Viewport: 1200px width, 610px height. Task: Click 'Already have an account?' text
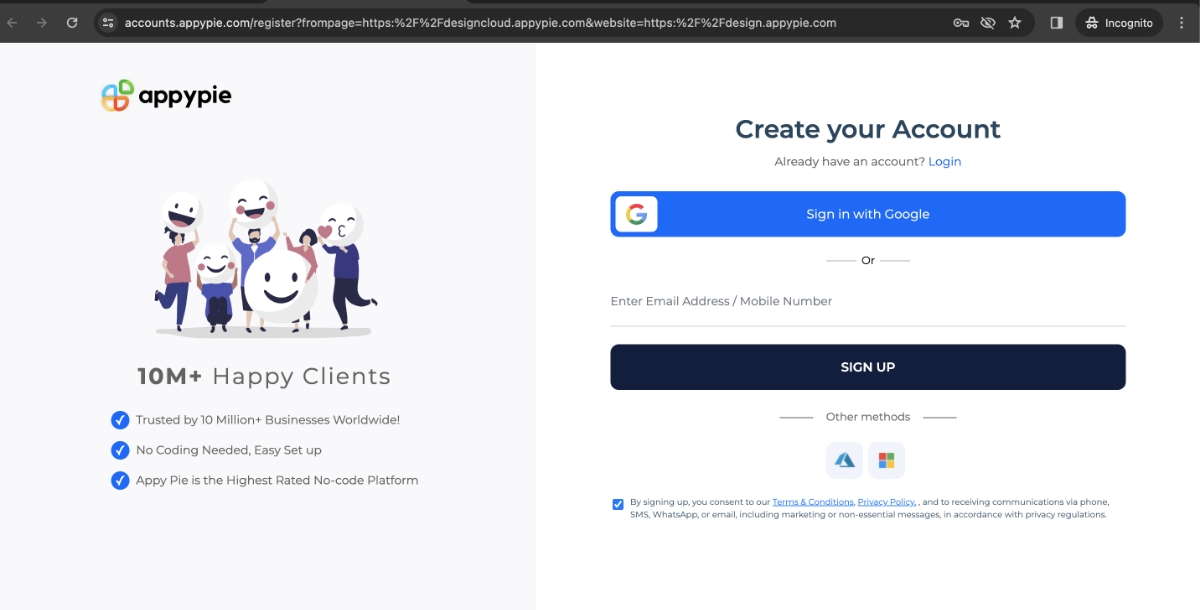pos(849,161)
